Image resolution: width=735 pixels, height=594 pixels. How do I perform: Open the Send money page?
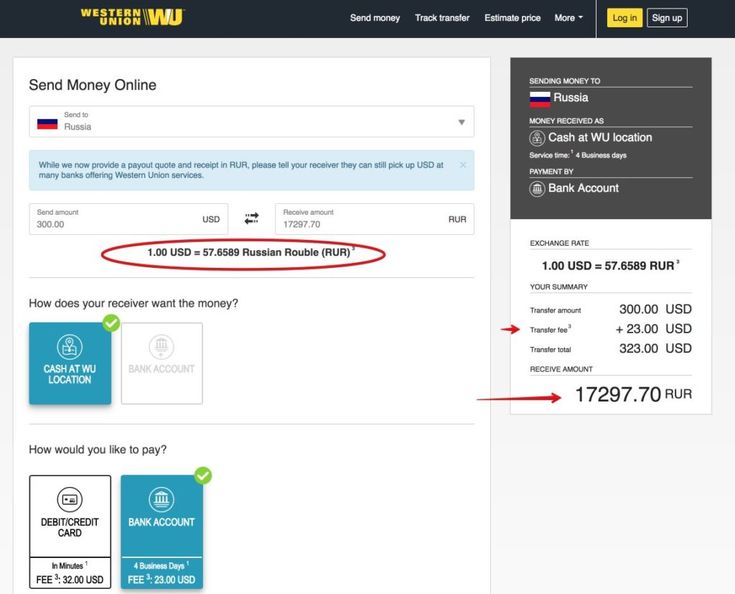[x=375, y=18]
